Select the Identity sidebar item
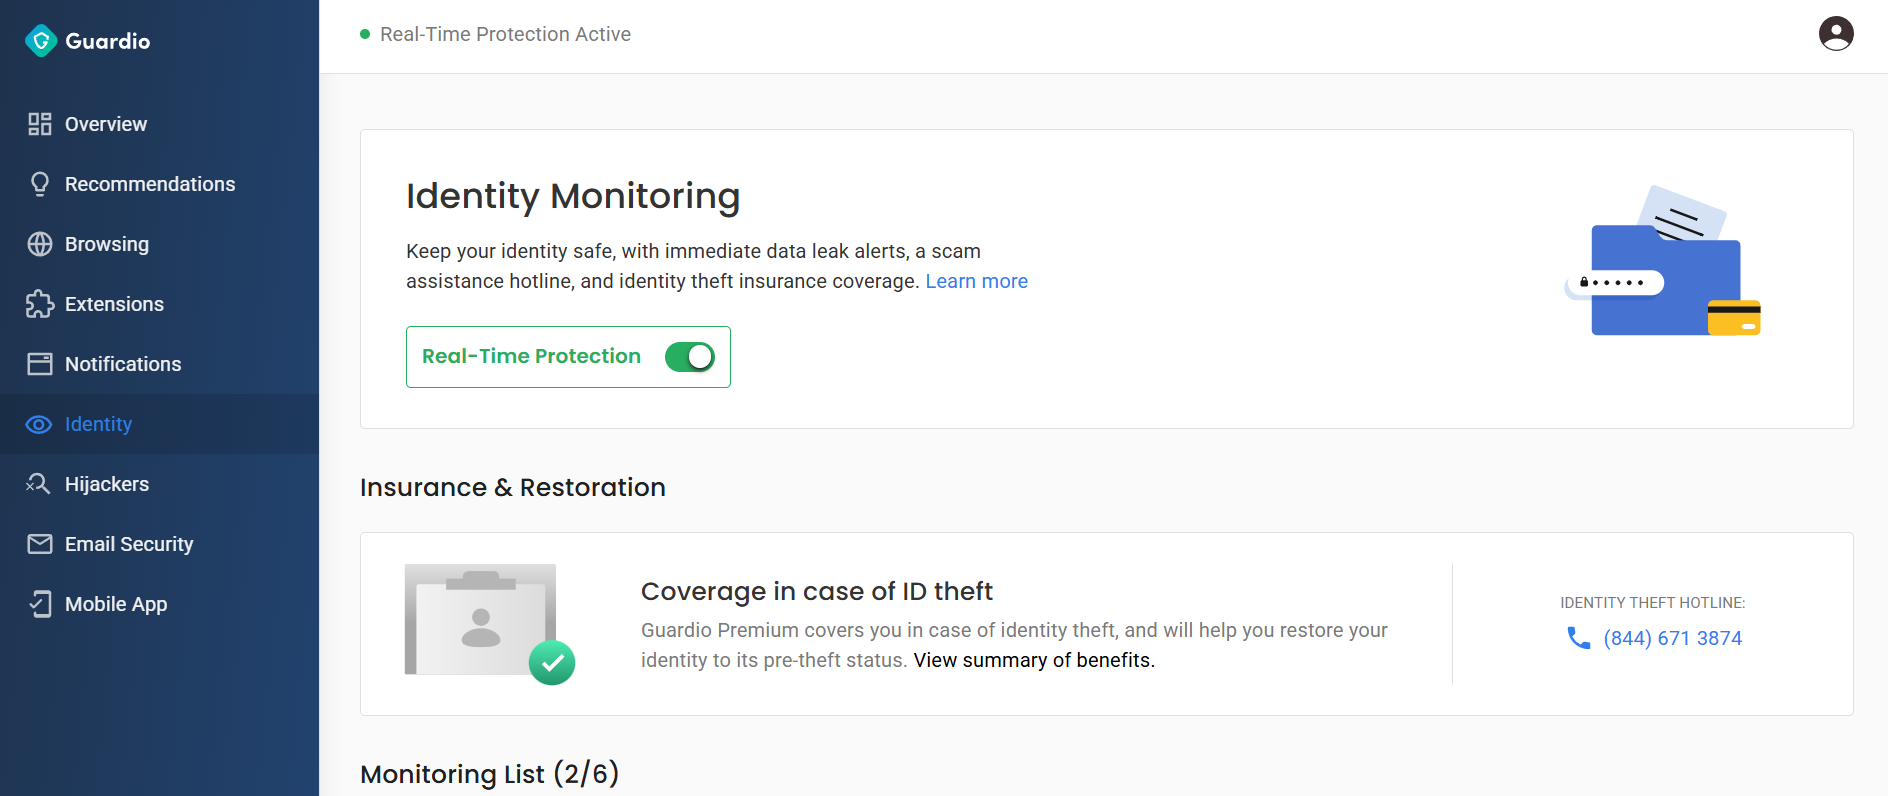Screen dimensions: 1888x796 pos(160,424)
